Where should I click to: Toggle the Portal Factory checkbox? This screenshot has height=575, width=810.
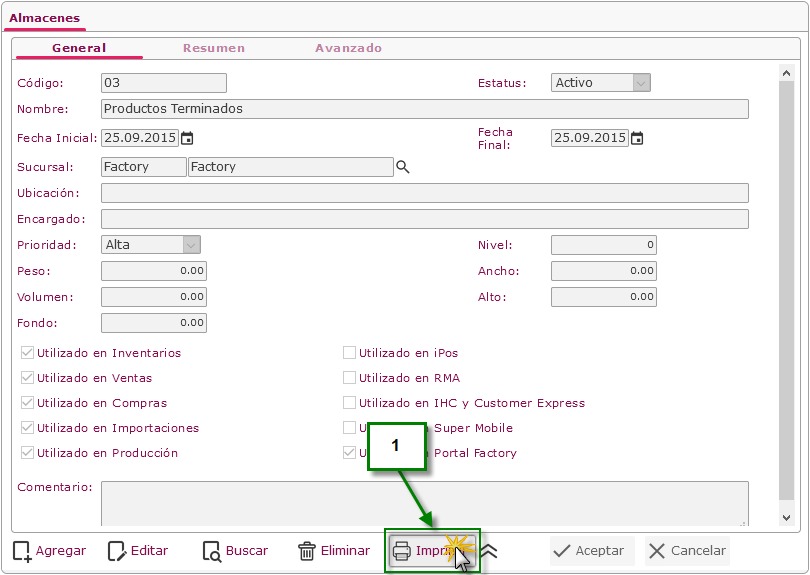point(349,453)
